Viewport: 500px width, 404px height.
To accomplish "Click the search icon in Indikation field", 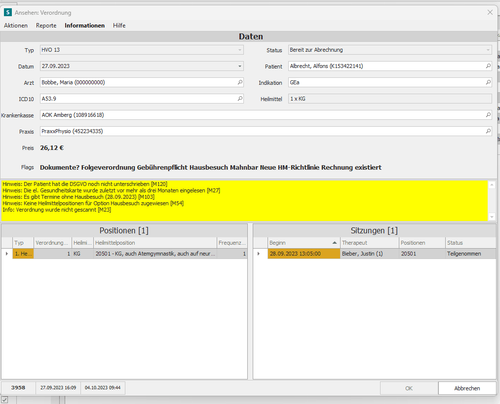I will pyautogui.click(x=488, y=82).
